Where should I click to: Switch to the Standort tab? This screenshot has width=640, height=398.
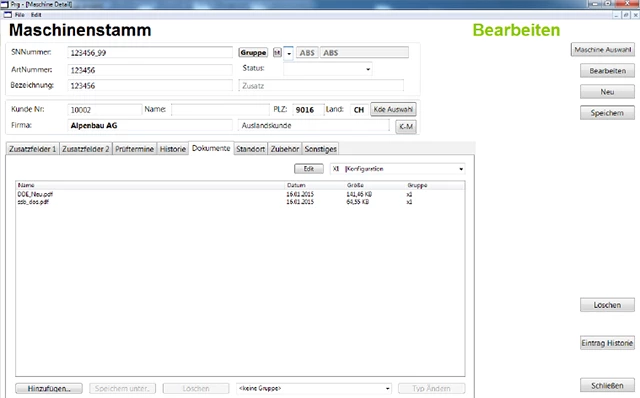[x=251, y=149]
